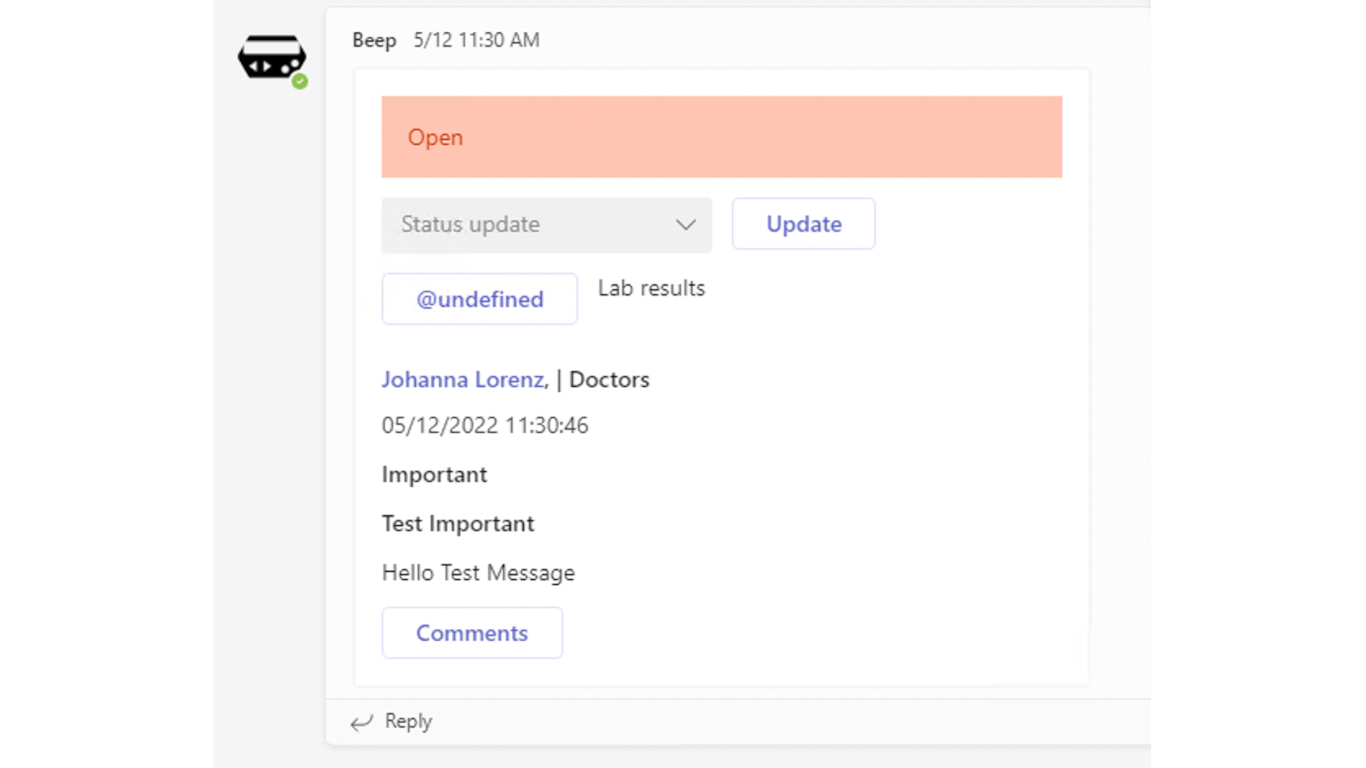Open the Status update dropdown field
The image size is (1366, 768).
[530, 225]
